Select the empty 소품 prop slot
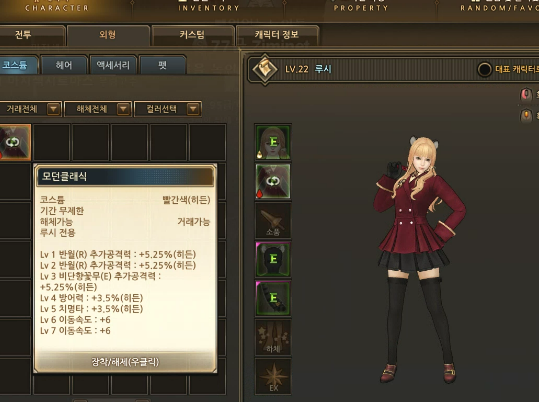Viewport: 539px width, 402px height. pos(273,220)
